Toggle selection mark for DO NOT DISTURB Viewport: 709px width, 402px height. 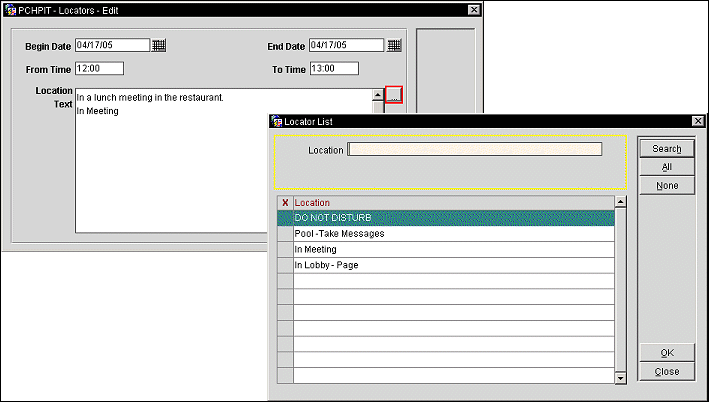[x=285, y=218]
